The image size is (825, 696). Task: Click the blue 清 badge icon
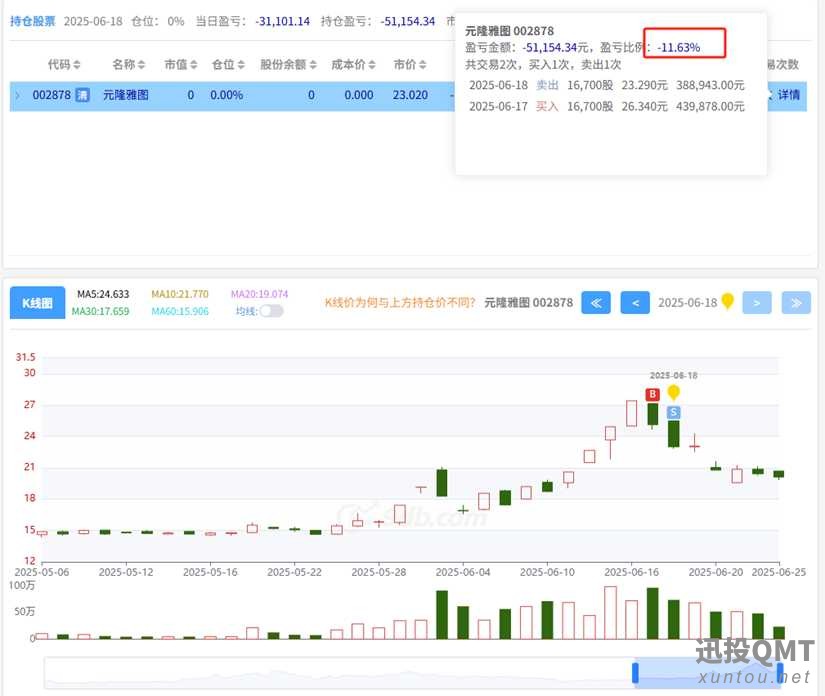83,95
